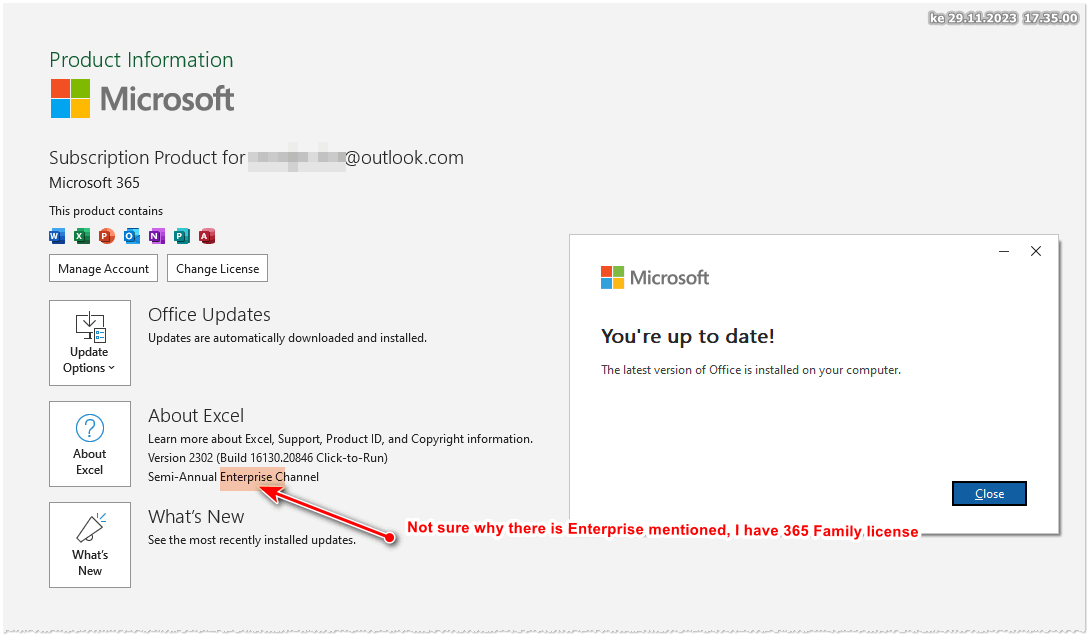1089x642 pixels.
Task: Click the Microsoft logo under Product Information
Action: 142,99
